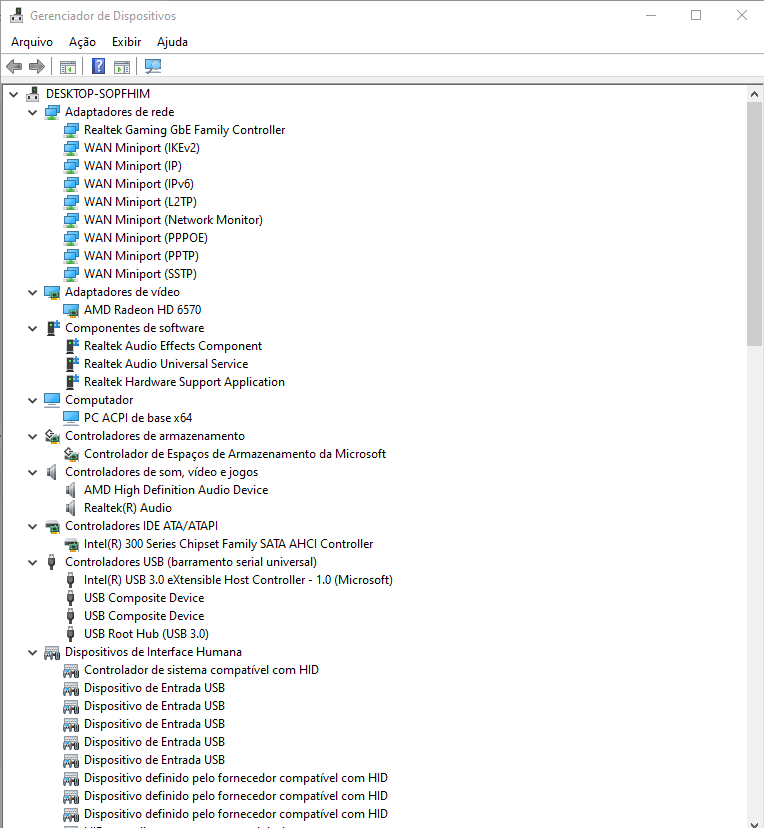Click the speaker icon beside Realtek(R) Audio
Image resolution: width=764 pixels, height=828 pixels.
tap(70, 508)
